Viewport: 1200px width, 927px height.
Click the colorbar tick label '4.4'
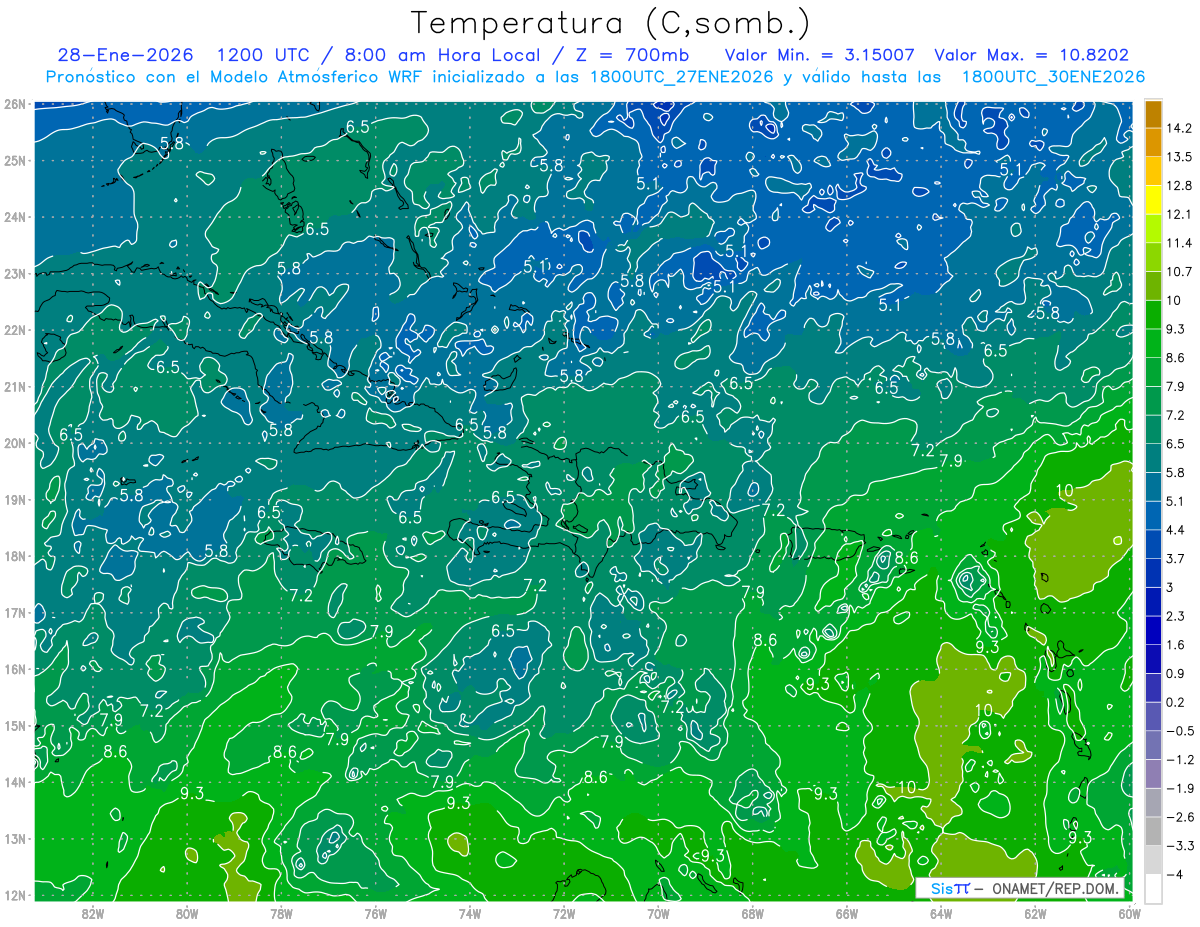pyautogui.click(x=1176, y=530)
